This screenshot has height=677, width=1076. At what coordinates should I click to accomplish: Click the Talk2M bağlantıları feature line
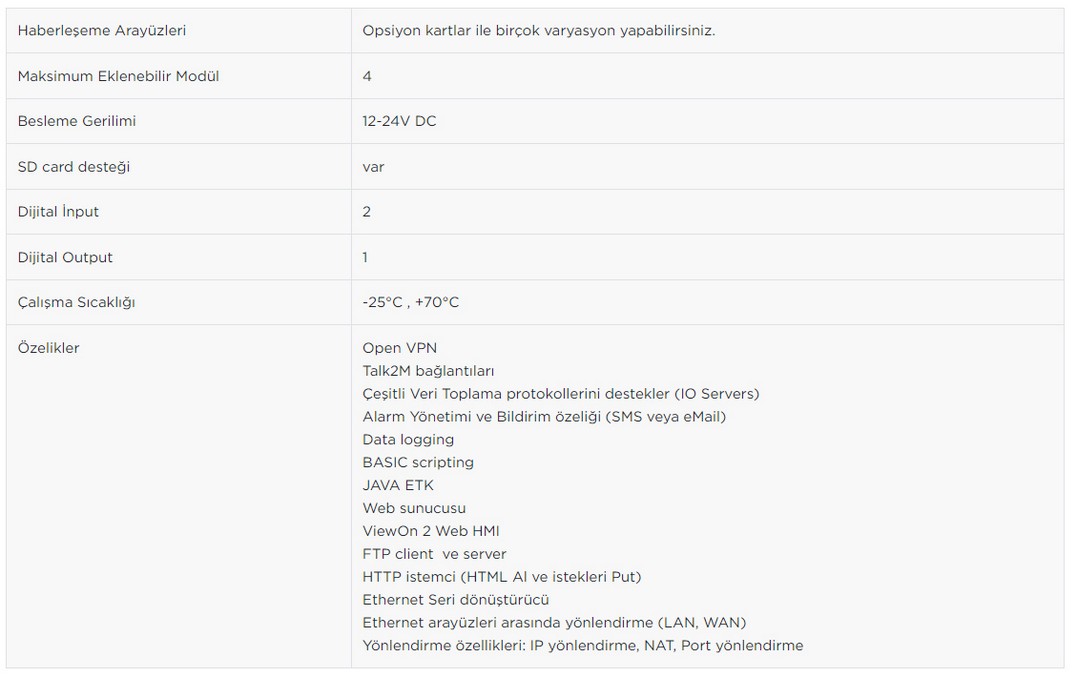428,371
